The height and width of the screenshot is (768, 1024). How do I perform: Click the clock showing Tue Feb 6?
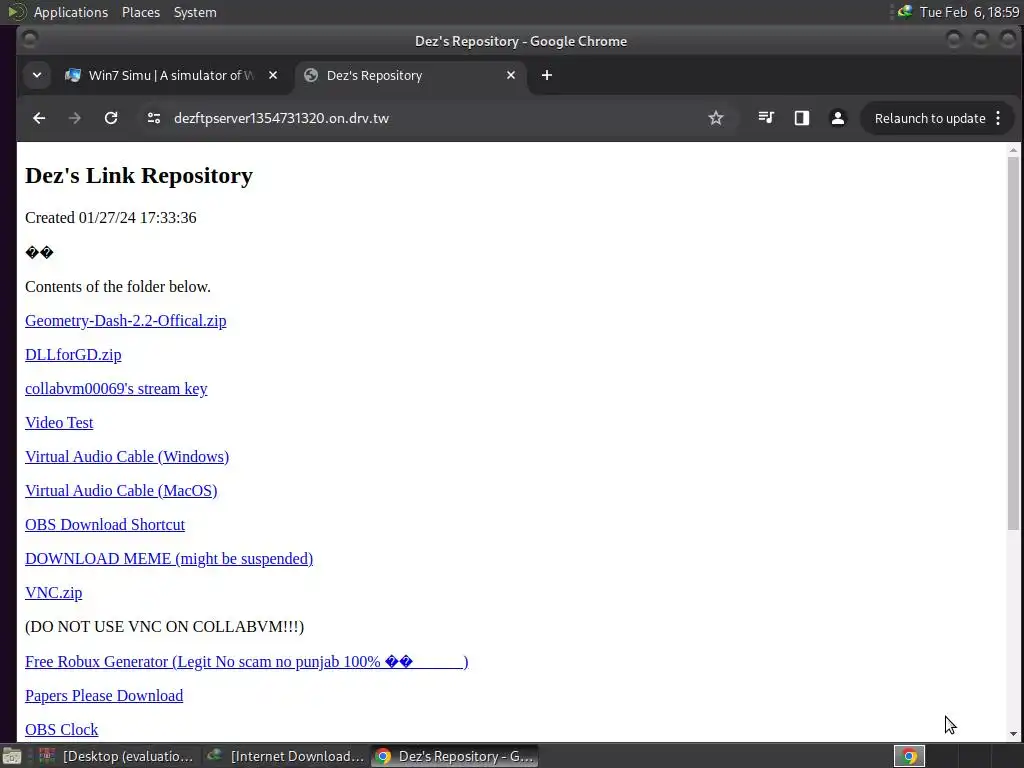tap(969, 12)
